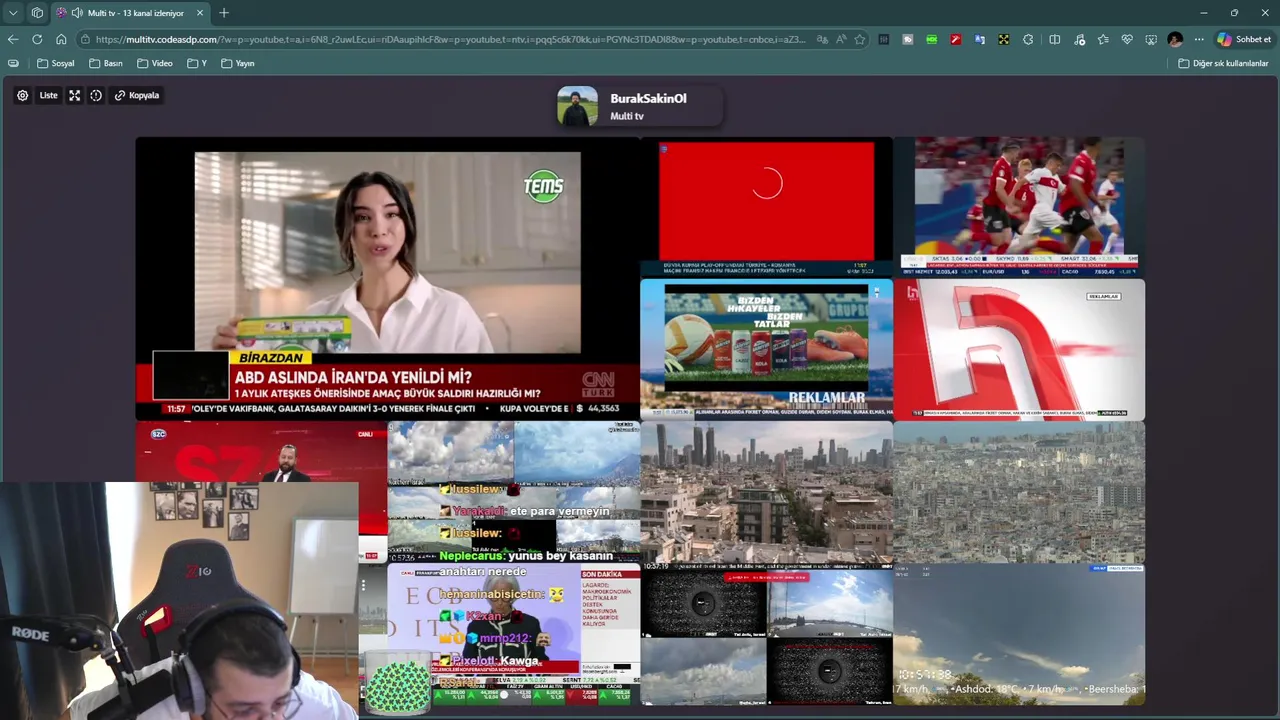Select the Son Dakika news stream

point(513,635)
